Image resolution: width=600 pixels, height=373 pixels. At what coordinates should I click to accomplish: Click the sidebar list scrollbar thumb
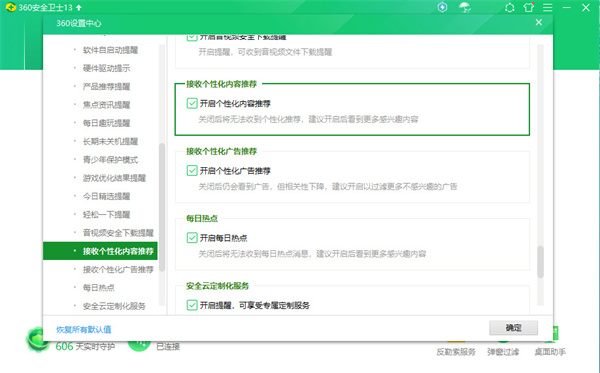pos(162,207)
